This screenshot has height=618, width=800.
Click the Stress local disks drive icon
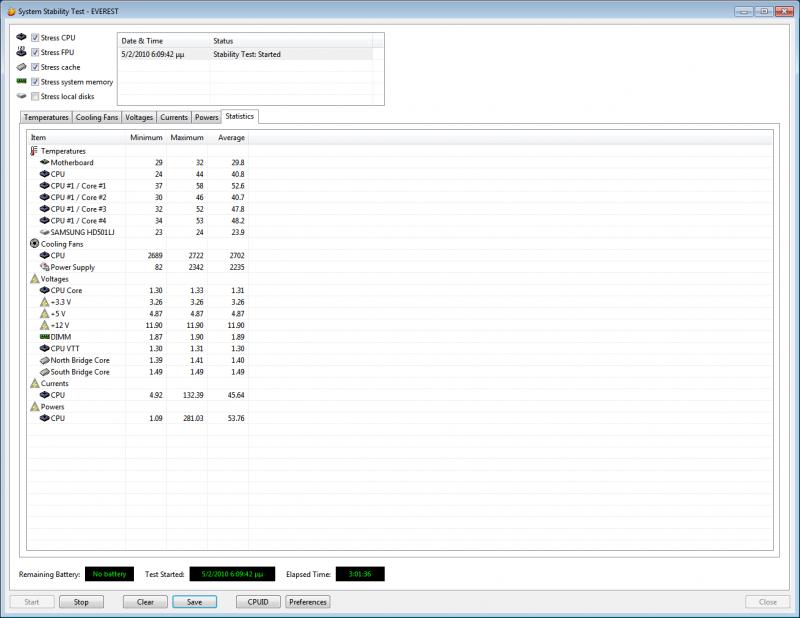click(x=21, y=96)
